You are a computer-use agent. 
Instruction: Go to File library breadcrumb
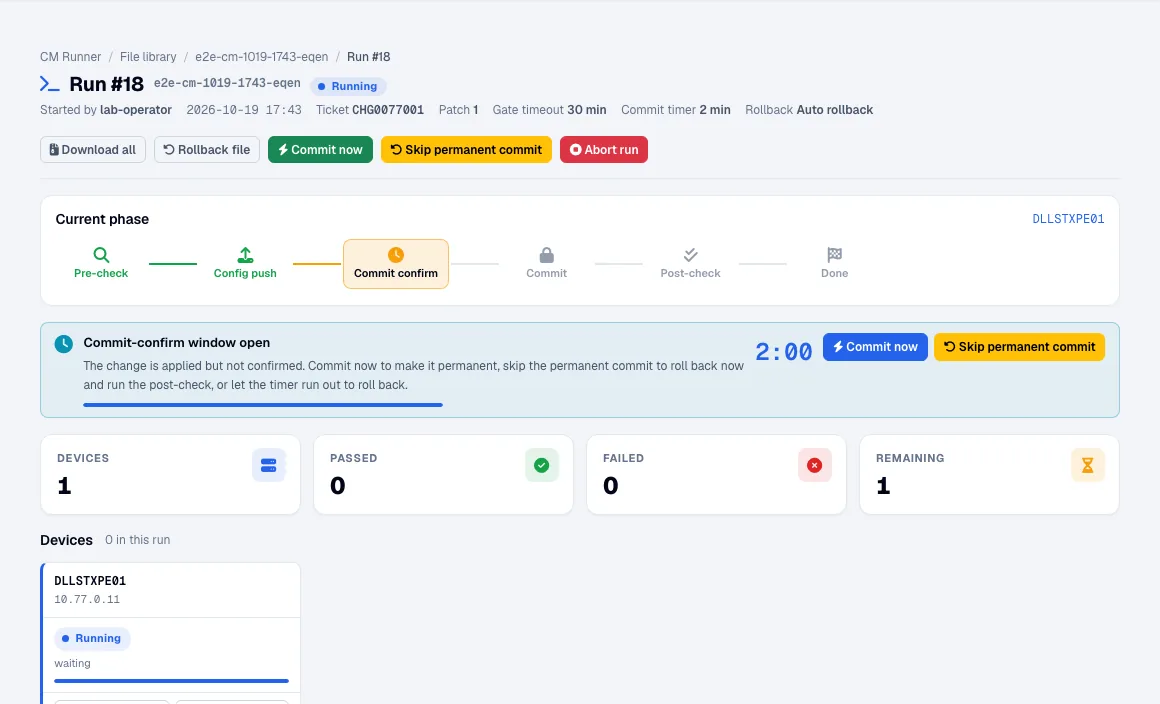coord(148,57)
